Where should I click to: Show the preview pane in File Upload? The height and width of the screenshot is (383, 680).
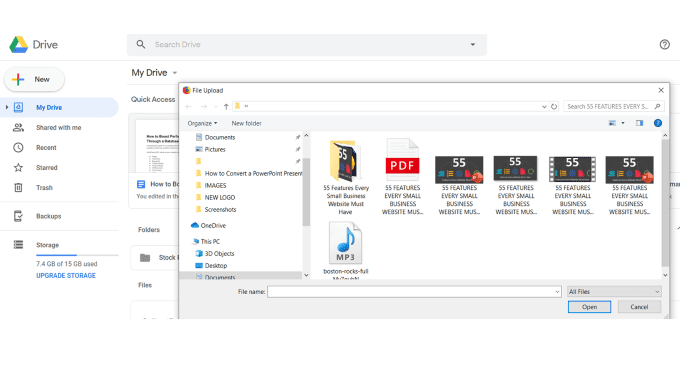coord(639,123)
